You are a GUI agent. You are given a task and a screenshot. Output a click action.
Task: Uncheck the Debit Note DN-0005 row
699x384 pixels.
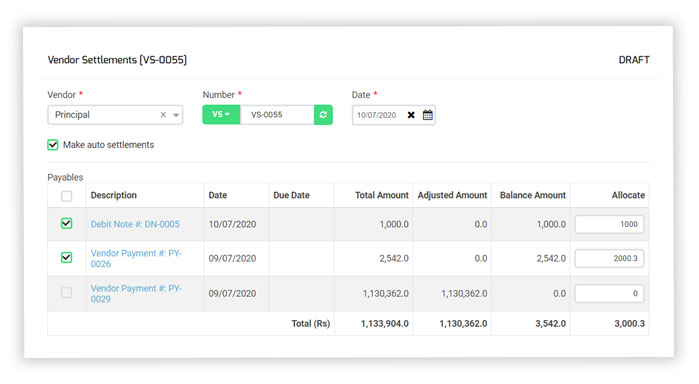click(66, 223)
